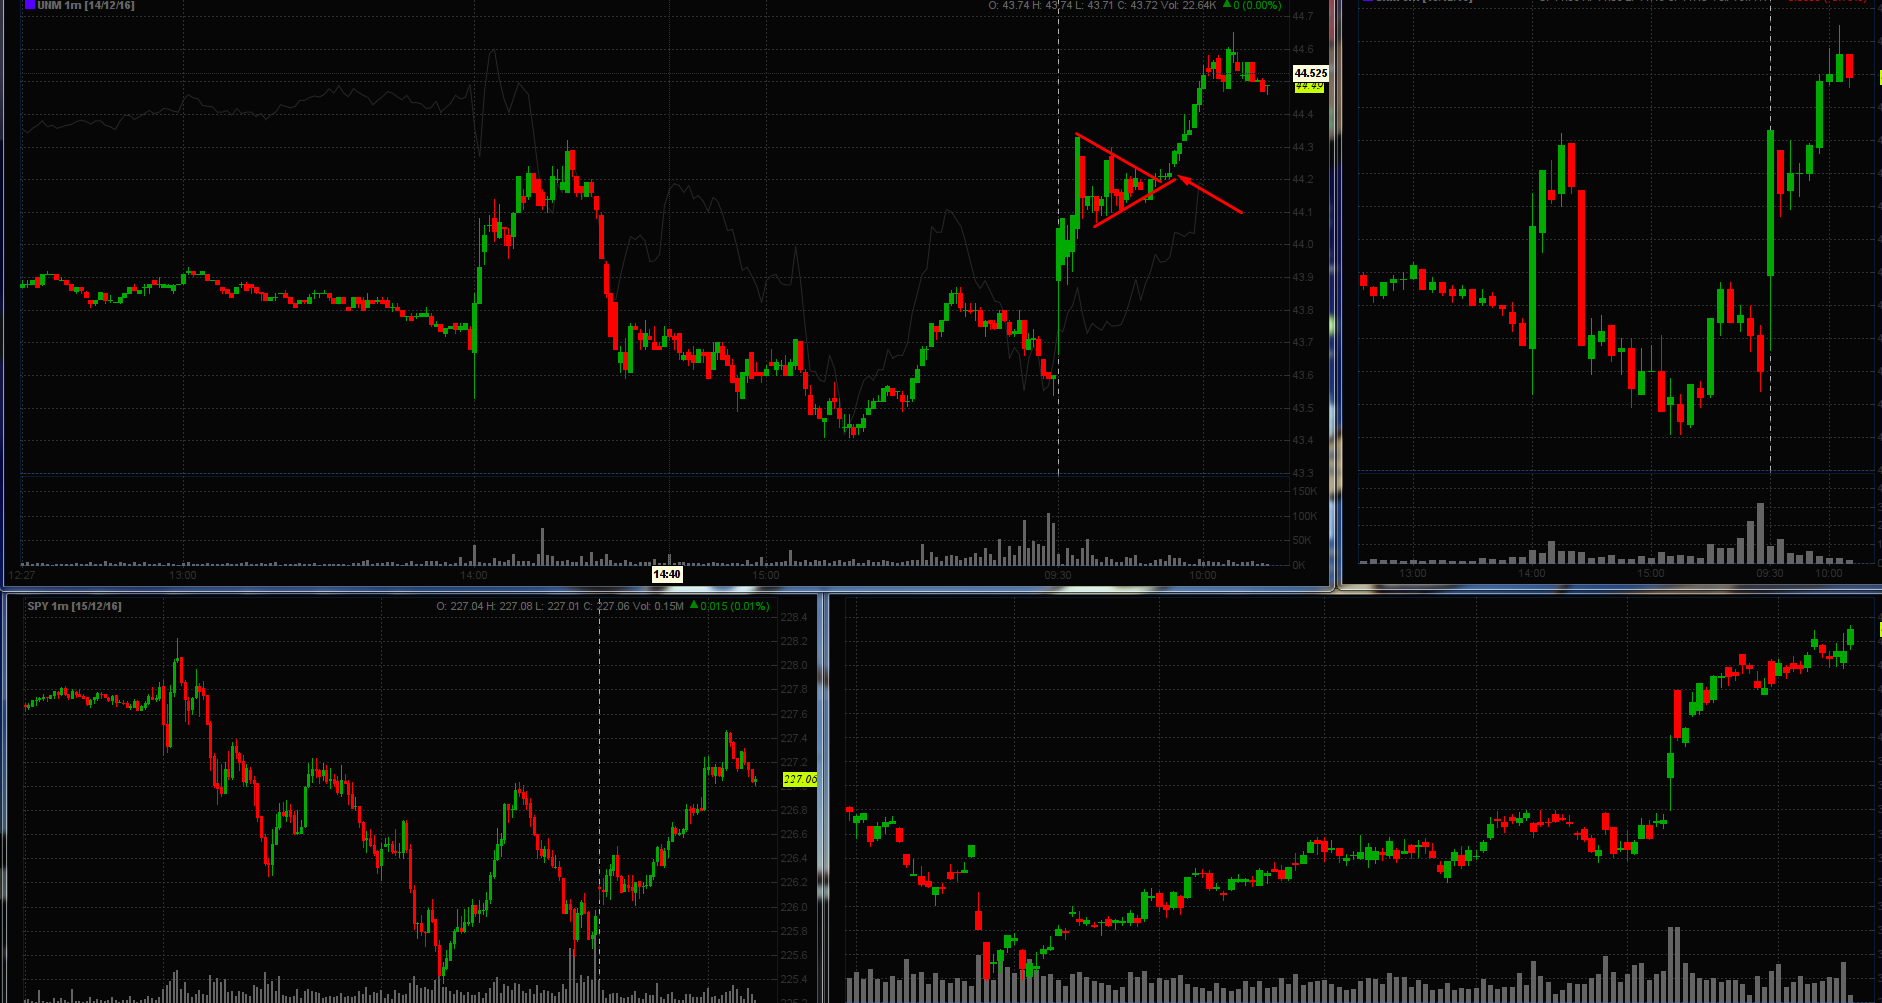Click the 225.6 level on SPY price axis
1882x1003 pixels.
[x=794, y=955]
